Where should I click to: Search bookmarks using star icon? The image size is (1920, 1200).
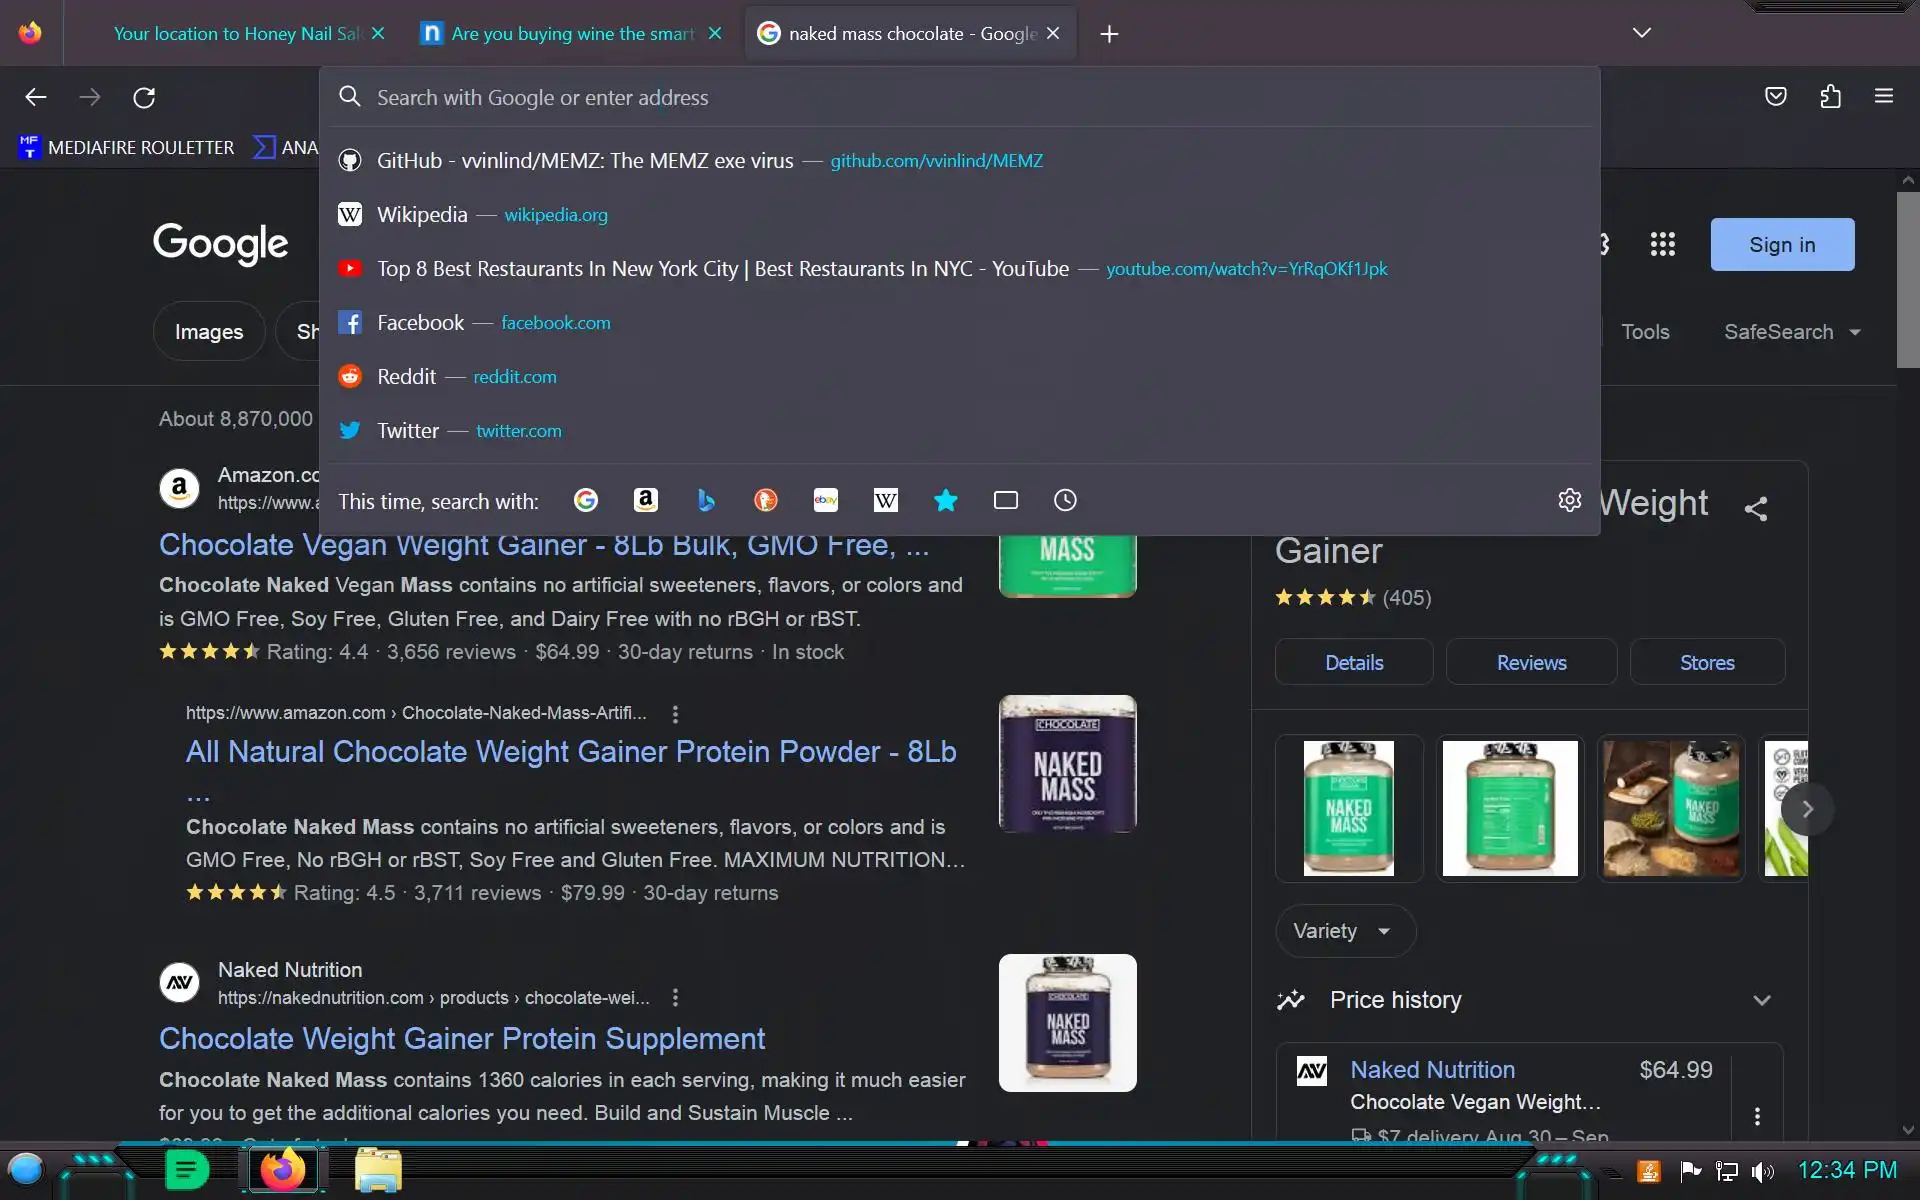point(946,500)
